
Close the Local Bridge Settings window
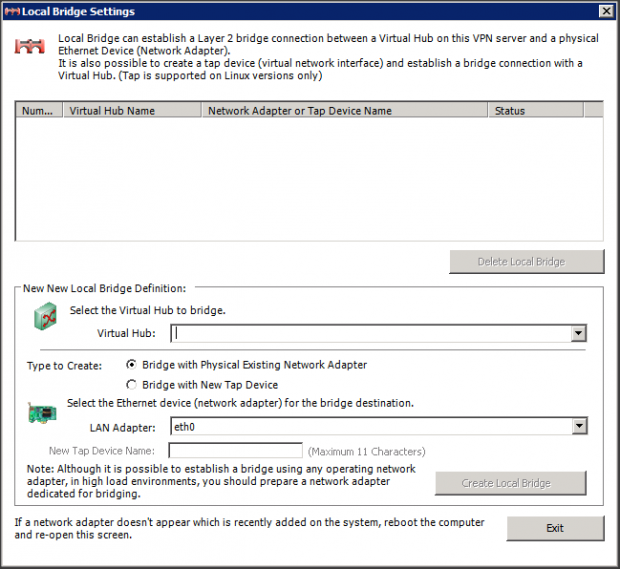tap(606, 11)
